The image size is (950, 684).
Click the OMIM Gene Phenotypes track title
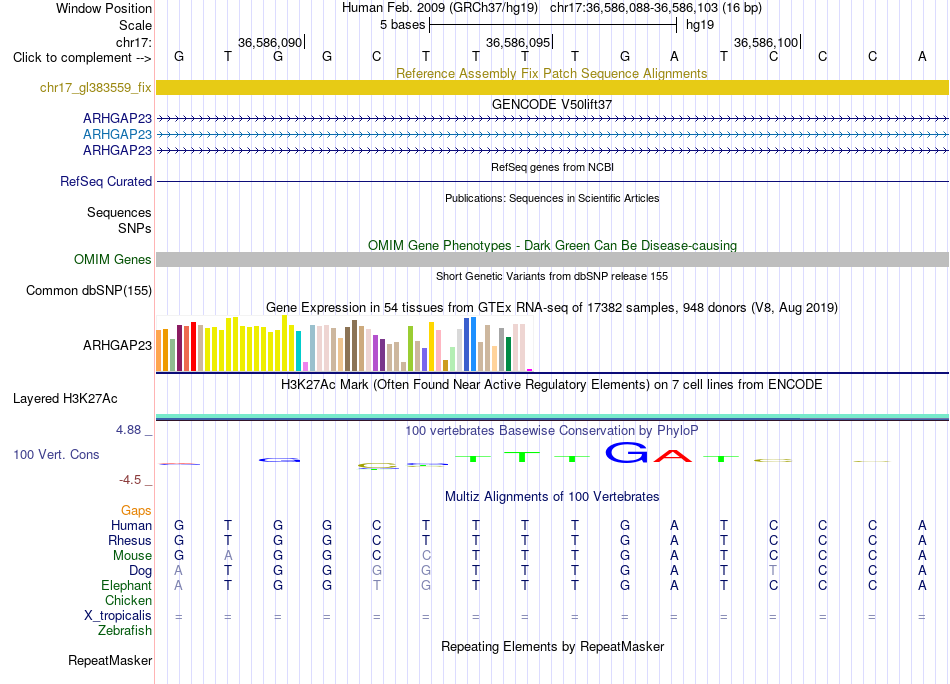pyautogui.click(x=552, y=245)
